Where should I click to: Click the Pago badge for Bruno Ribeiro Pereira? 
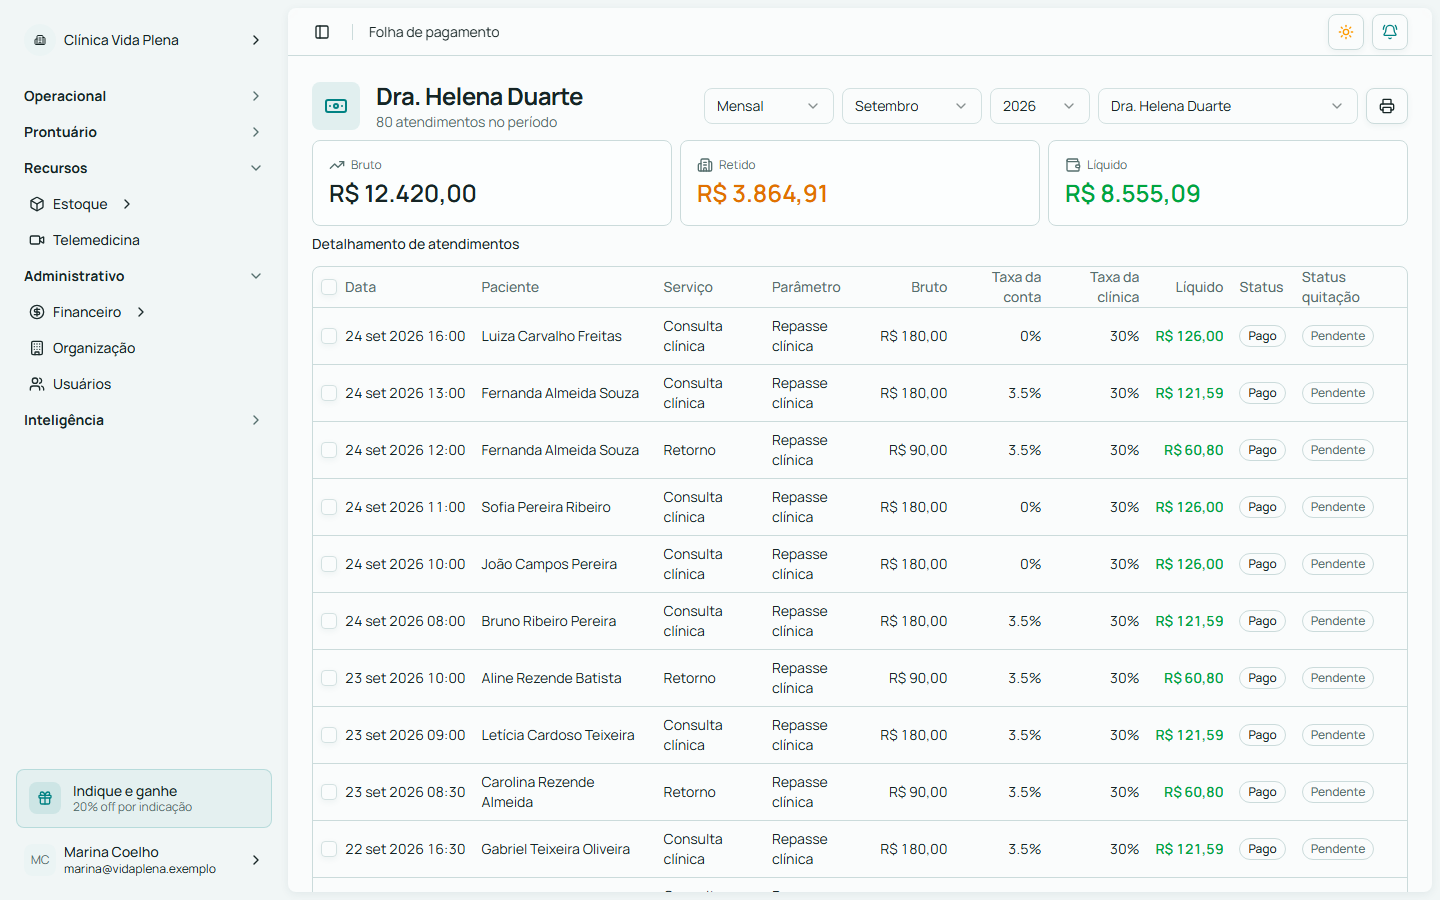pos(1262,621)
